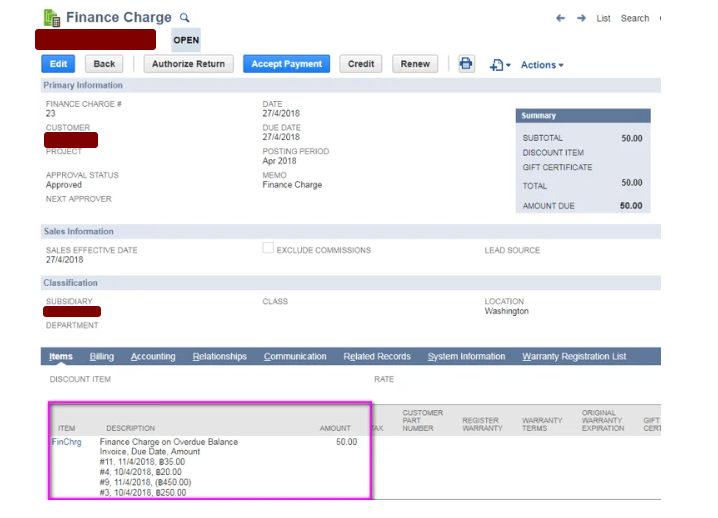Image resolution: width=718 pixels, height=518 pixels.
Task: Open the Communication tab
Action: pos(295,356)
